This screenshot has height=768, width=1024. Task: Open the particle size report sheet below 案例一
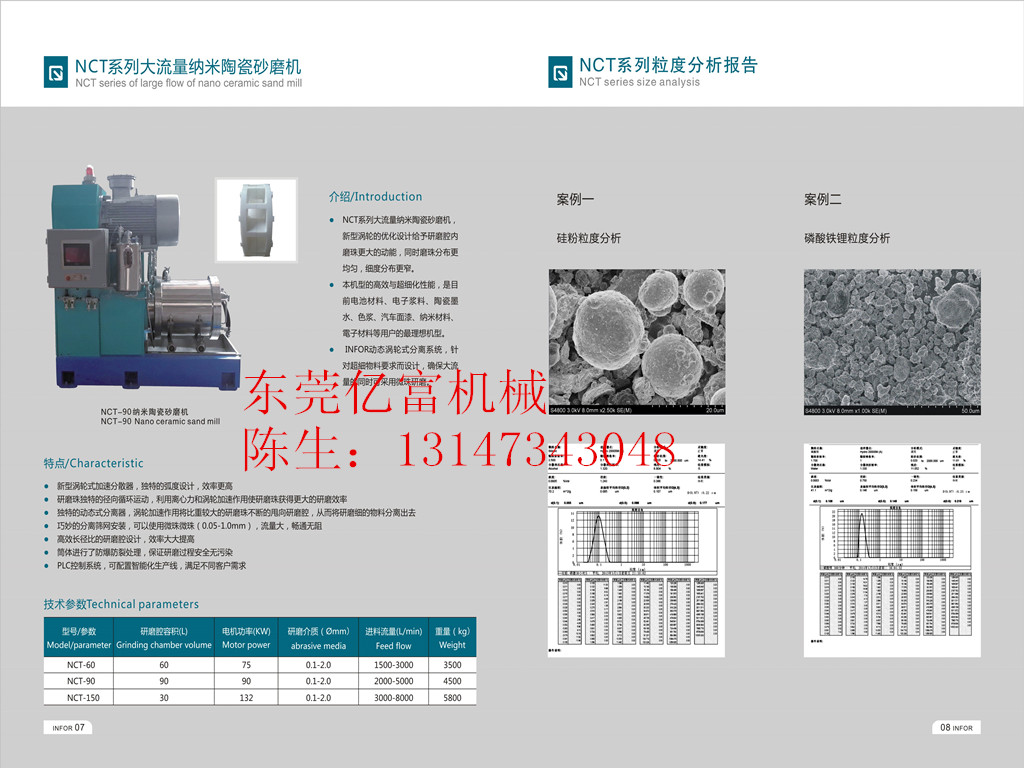[x=637, y=551]
